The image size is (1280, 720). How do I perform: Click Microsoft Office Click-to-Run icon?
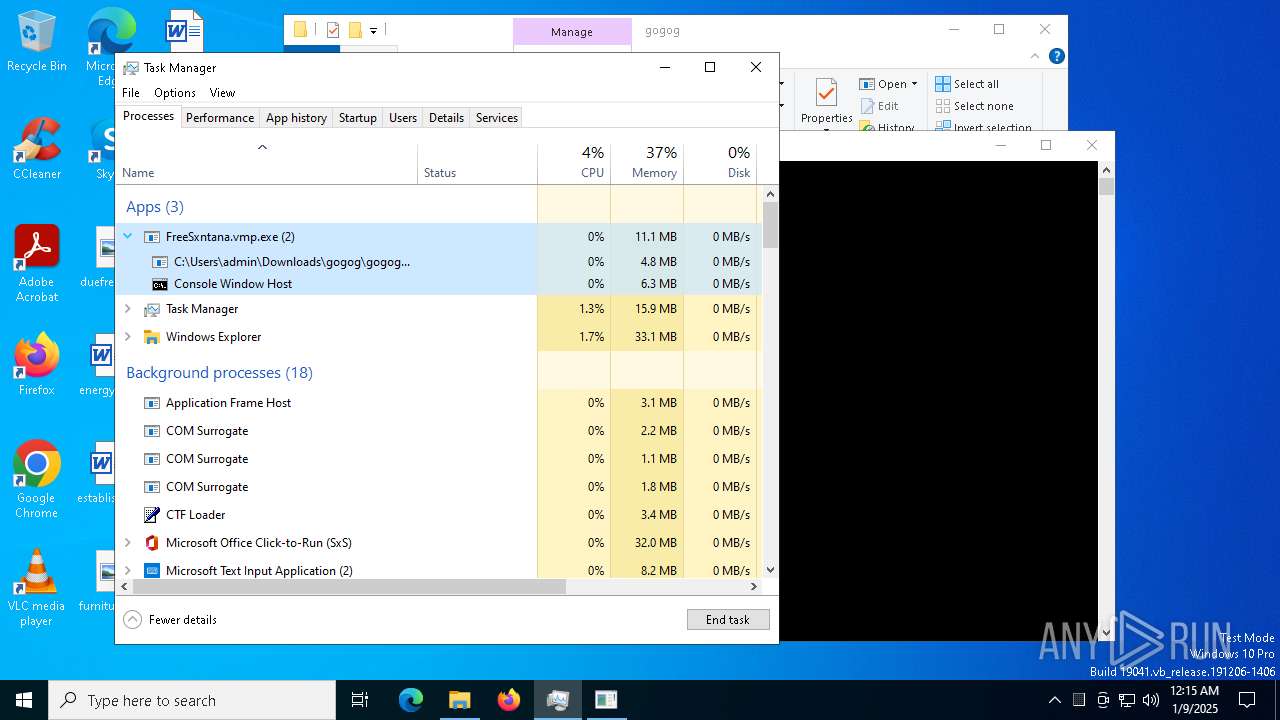point(152,543)
